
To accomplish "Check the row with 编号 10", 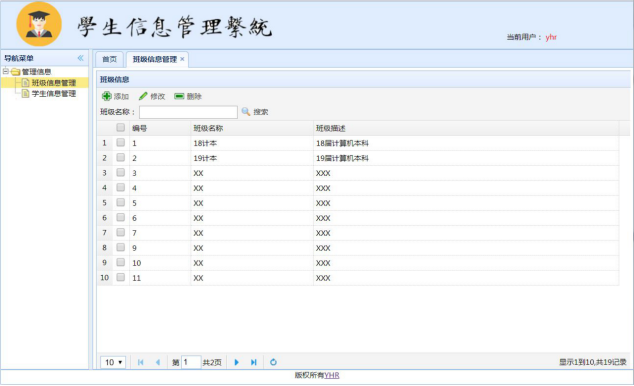I will tap(120, 262).
